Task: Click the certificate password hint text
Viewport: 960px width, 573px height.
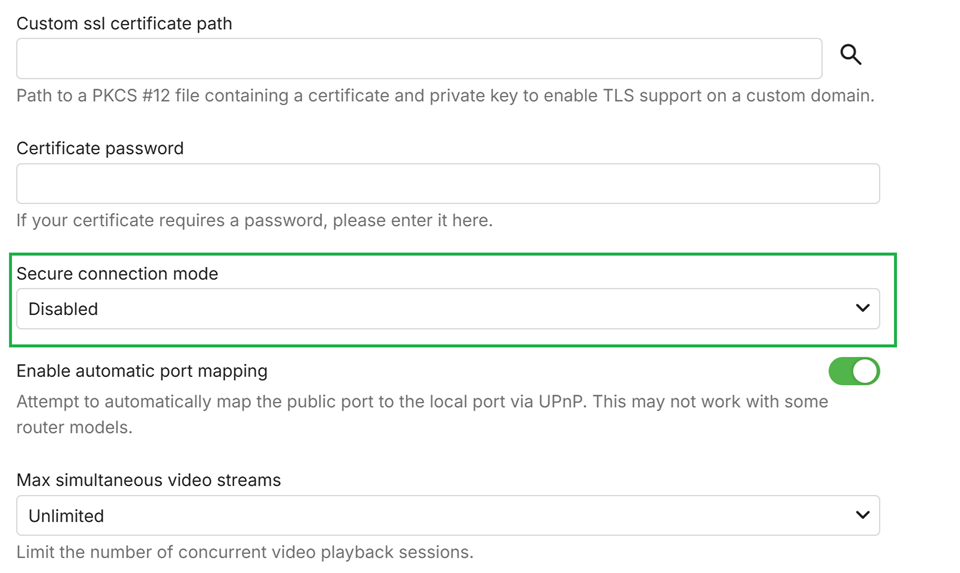Action: tap(254, 220)
